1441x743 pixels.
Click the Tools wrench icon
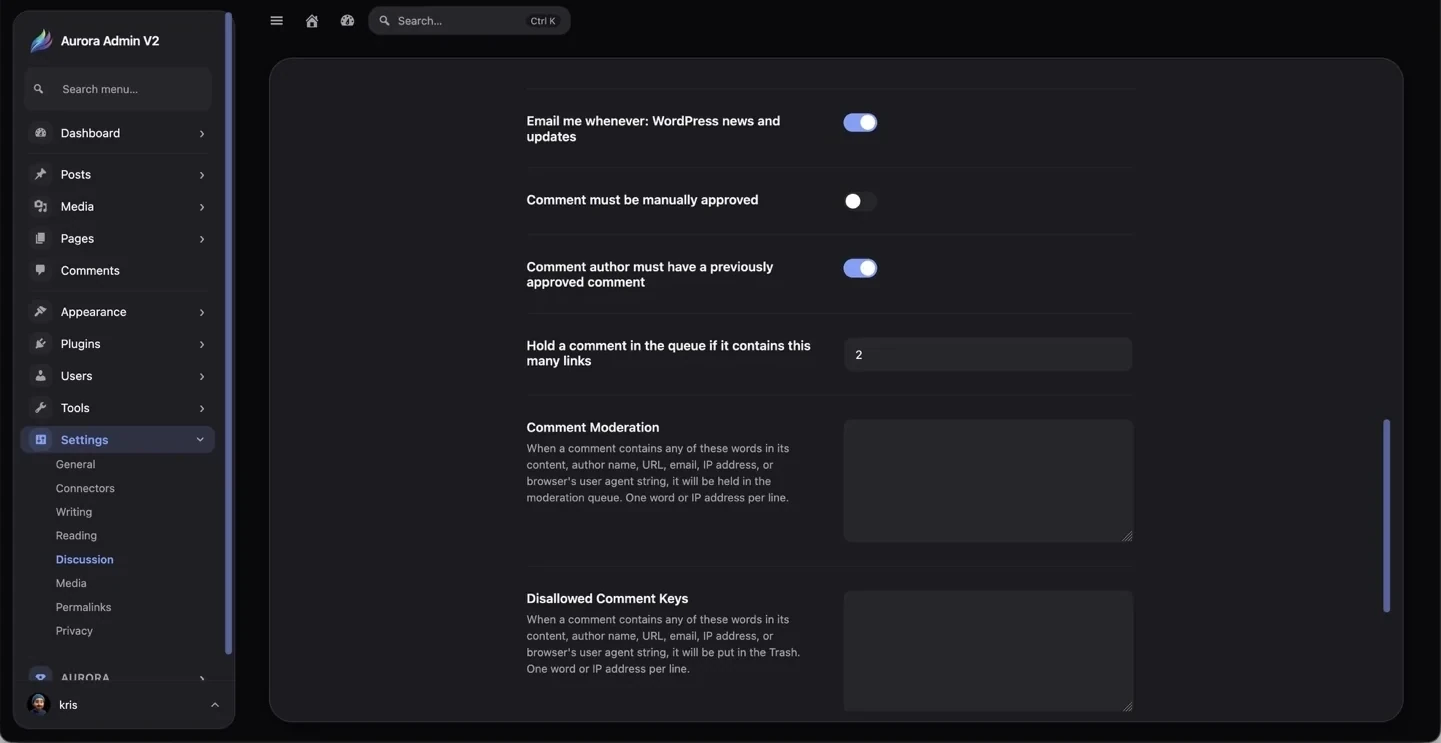(41, 407)
